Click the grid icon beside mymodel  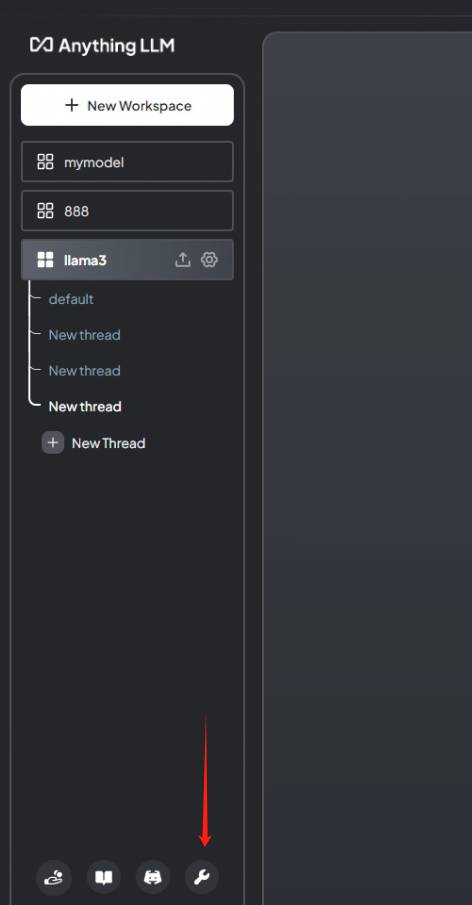[x=45, y=162]
